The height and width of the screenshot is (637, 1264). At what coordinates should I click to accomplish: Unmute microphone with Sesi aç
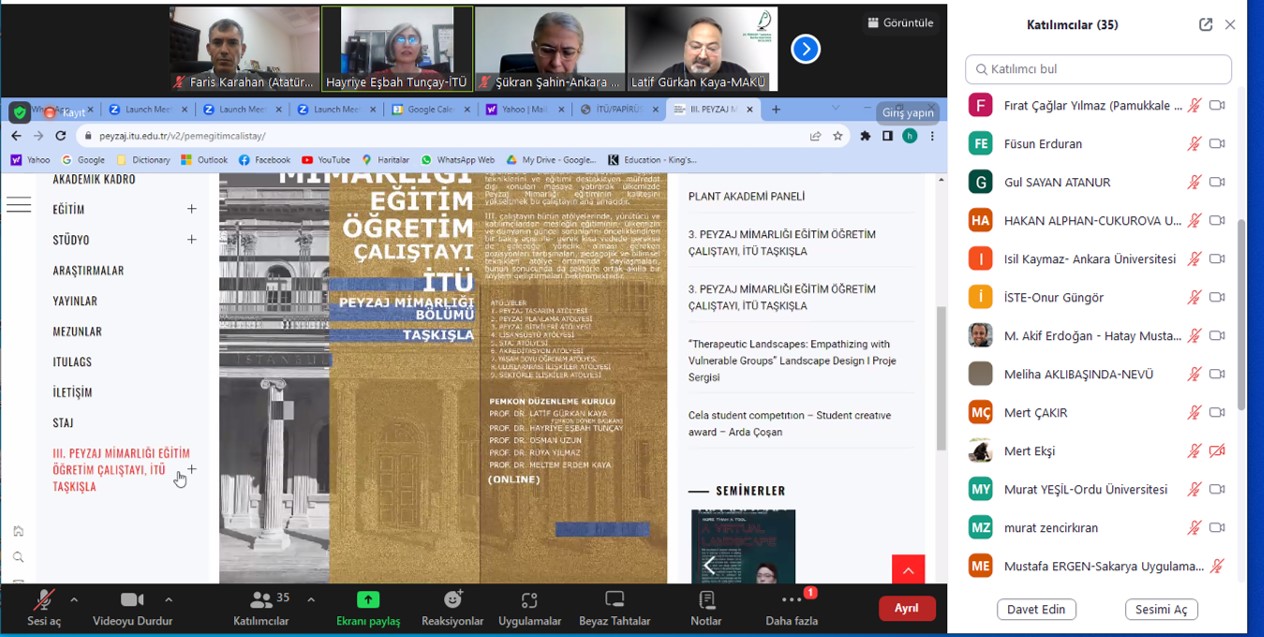[43, 600]
